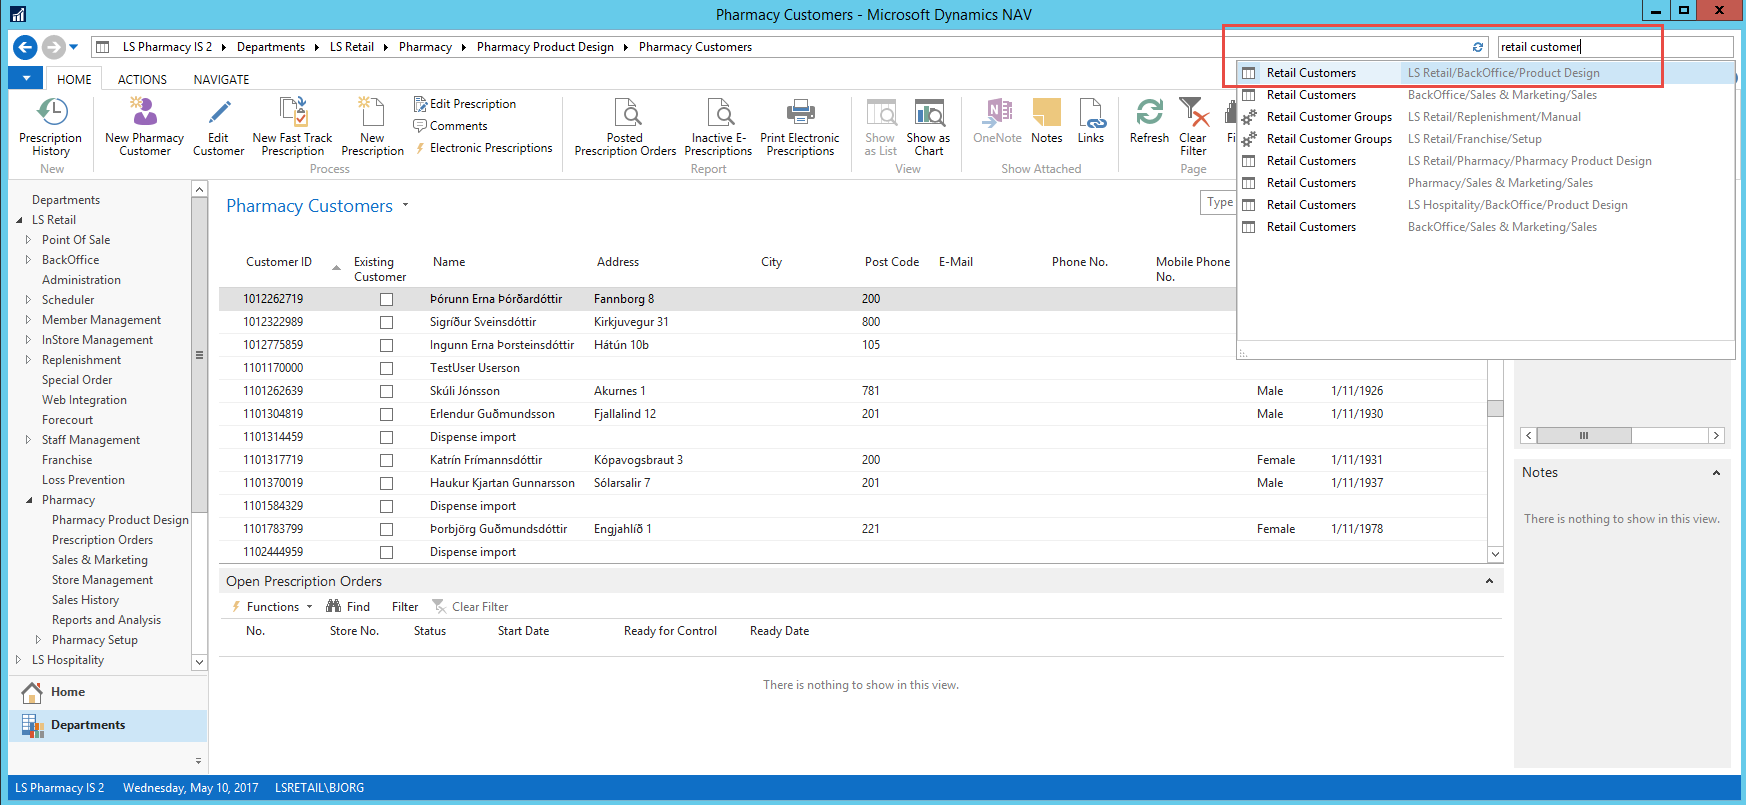
Task: Open the NAVIGATE ribbon tab
Action: coord(221,80)
